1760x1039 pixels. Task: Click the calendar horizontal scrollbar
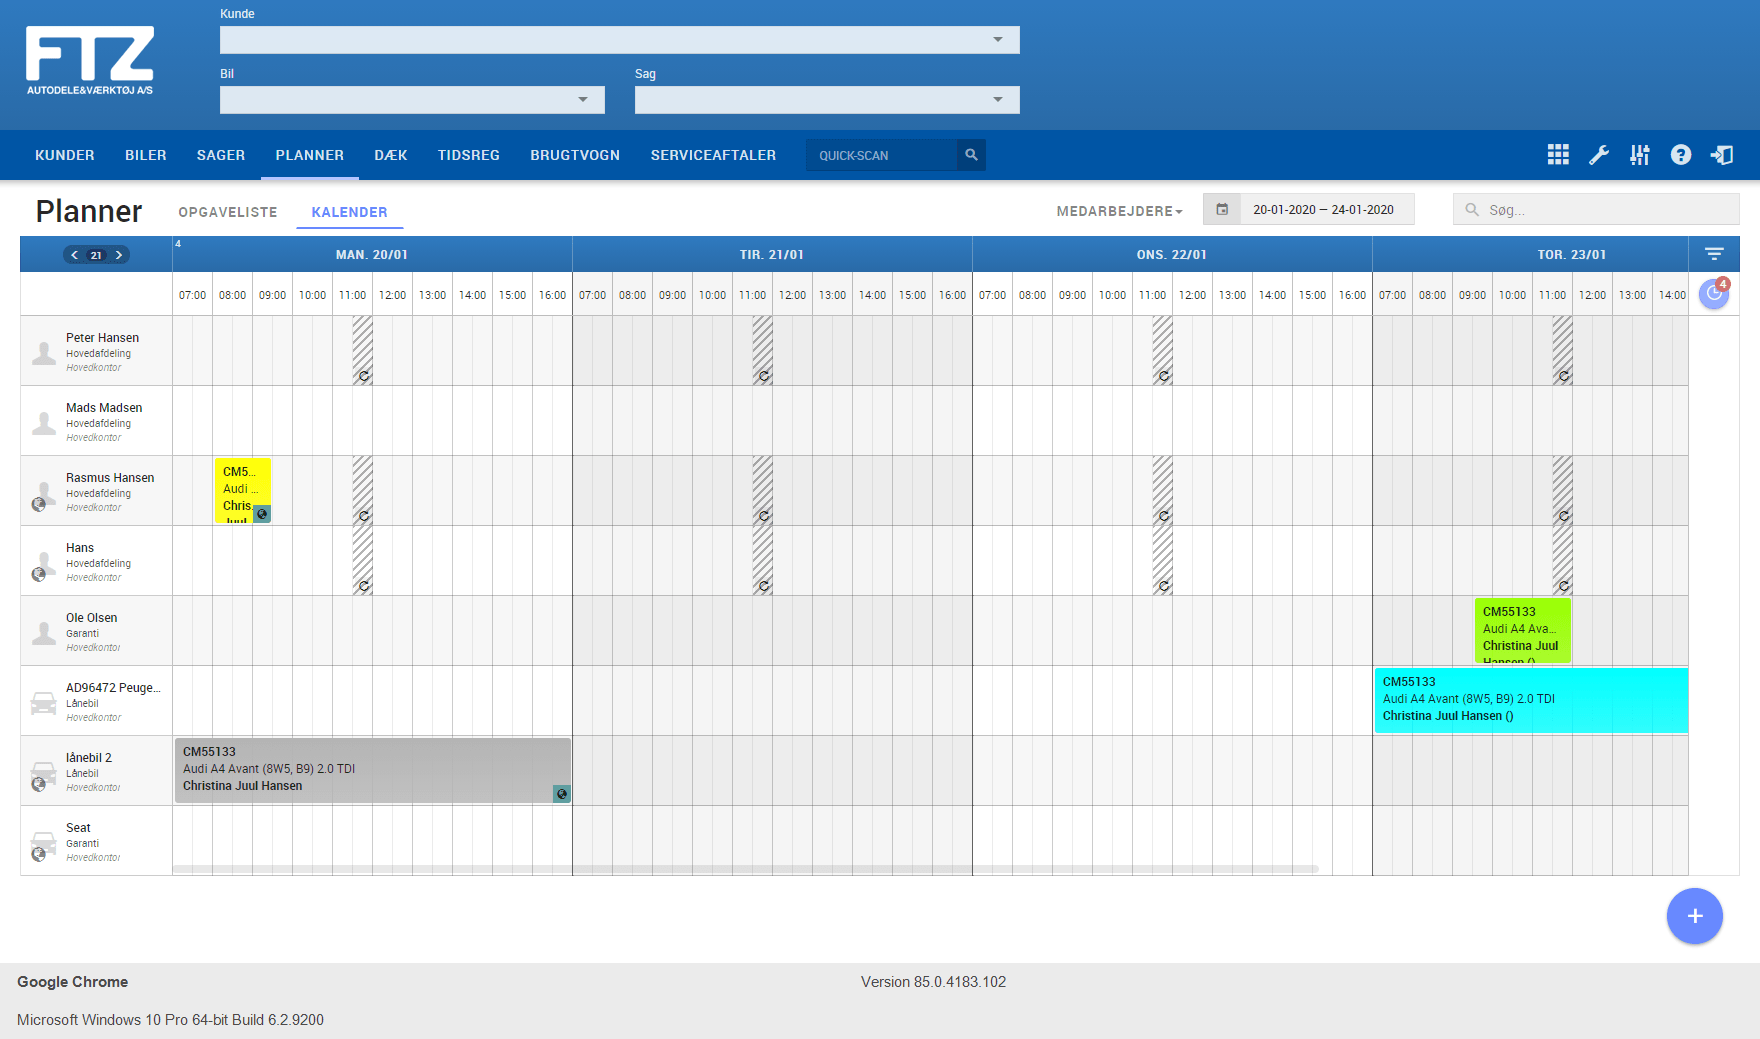(745, 869)
